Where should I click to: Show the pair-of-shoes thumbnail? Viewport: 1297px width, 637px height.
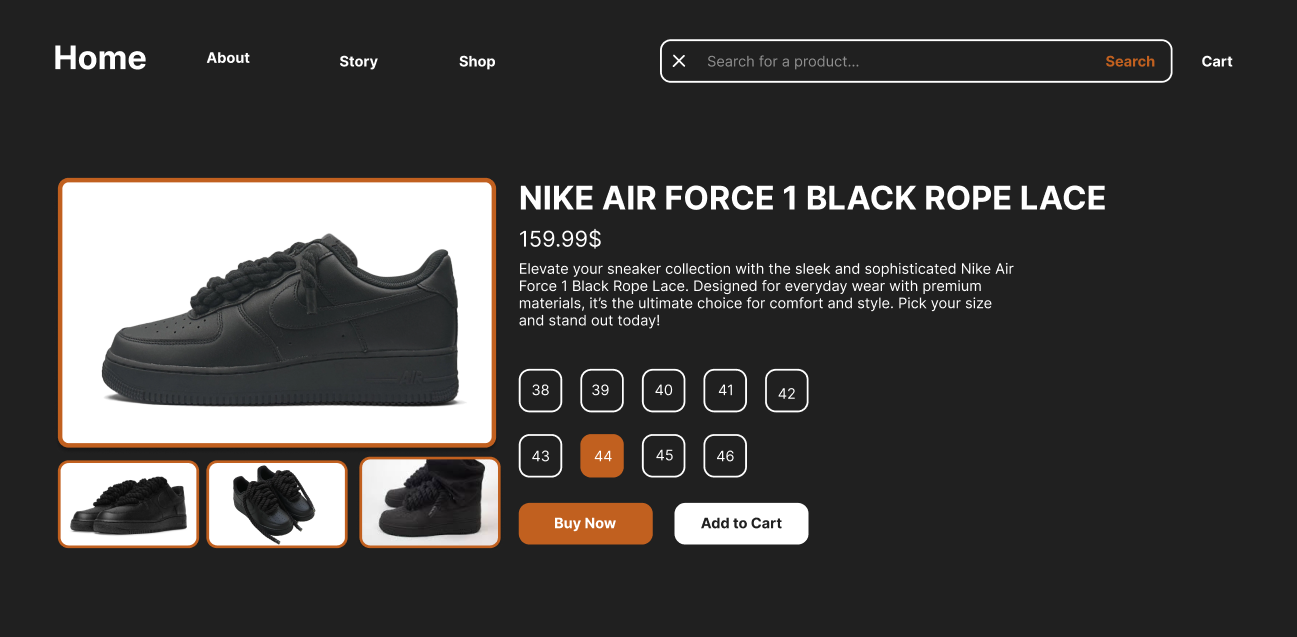point(128,504)
